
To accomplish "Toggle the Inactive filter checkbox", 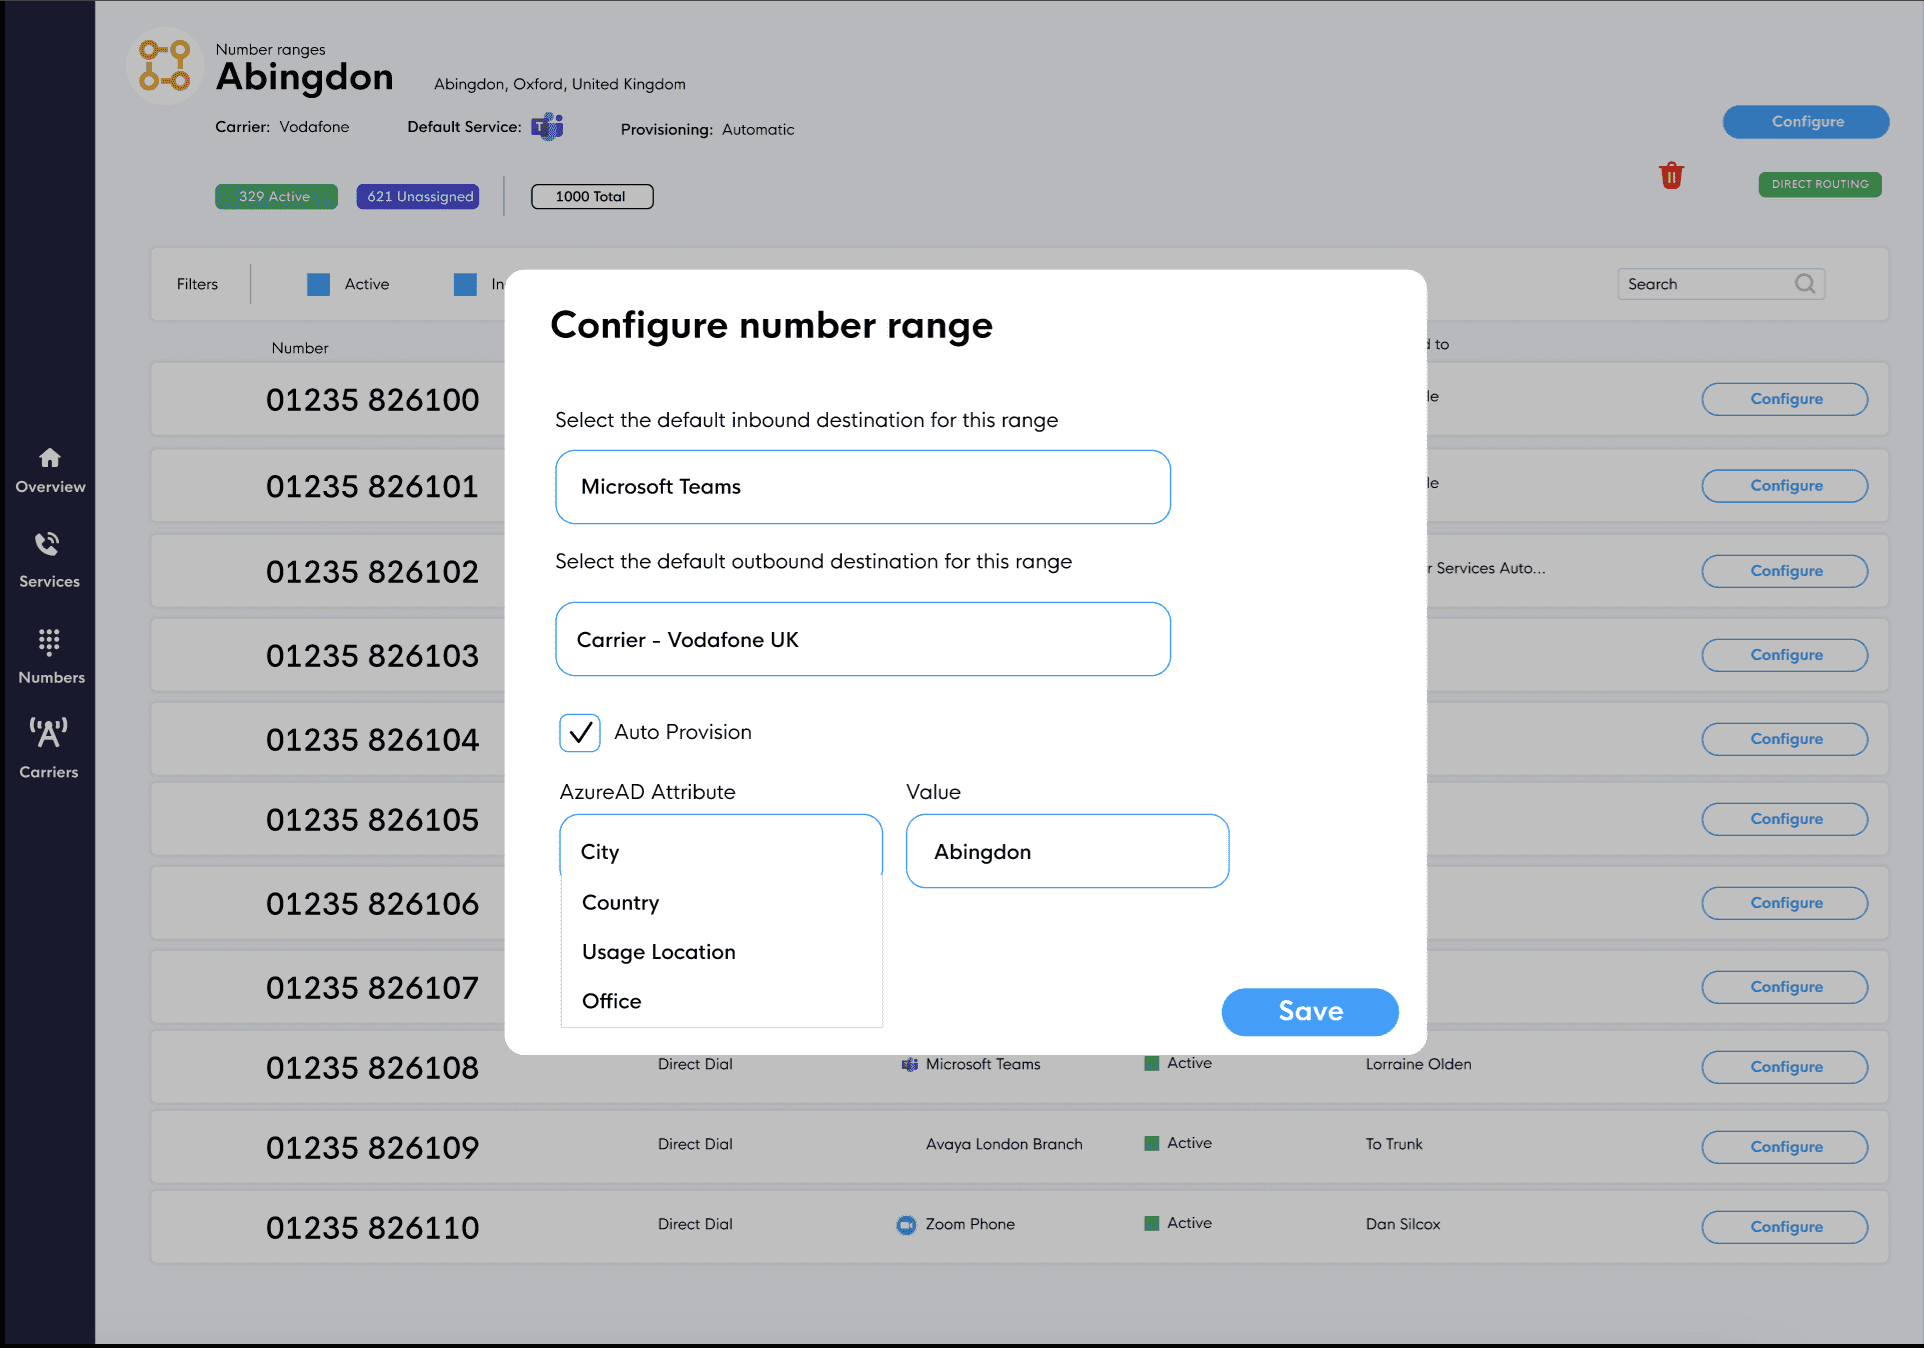I will pos(465,284).
